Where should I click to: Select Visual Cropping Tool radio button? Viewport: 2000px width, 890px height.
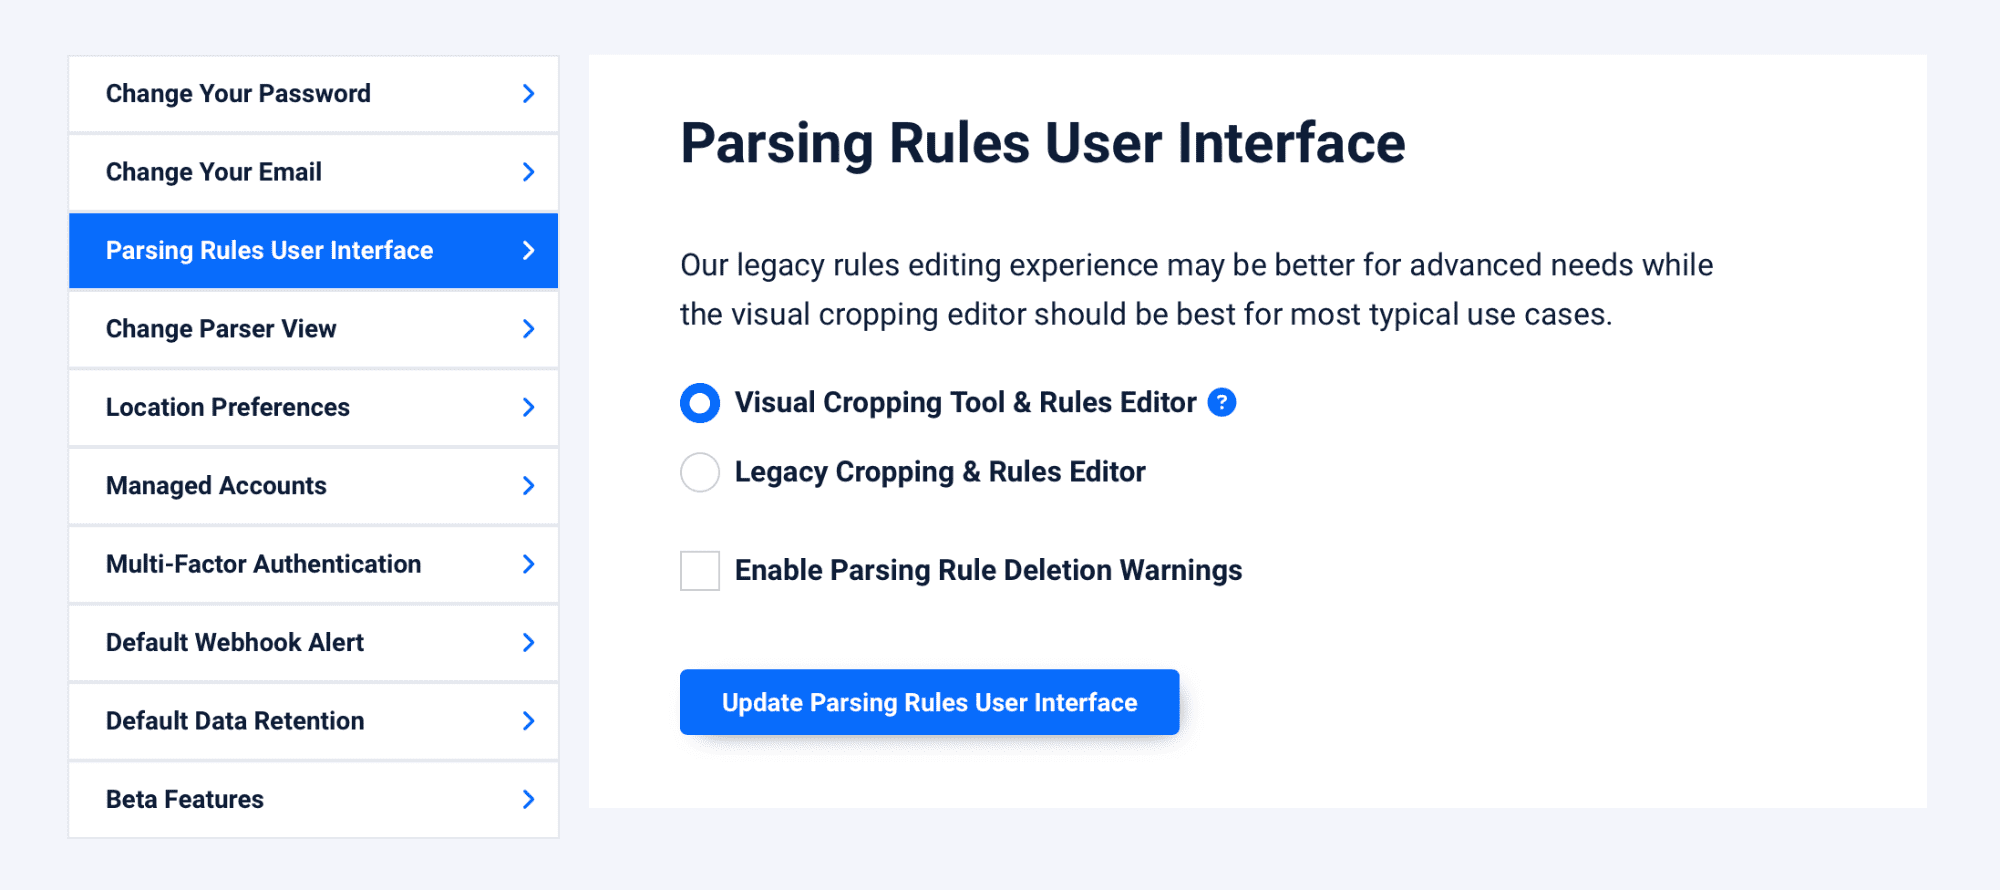(700, 403)
